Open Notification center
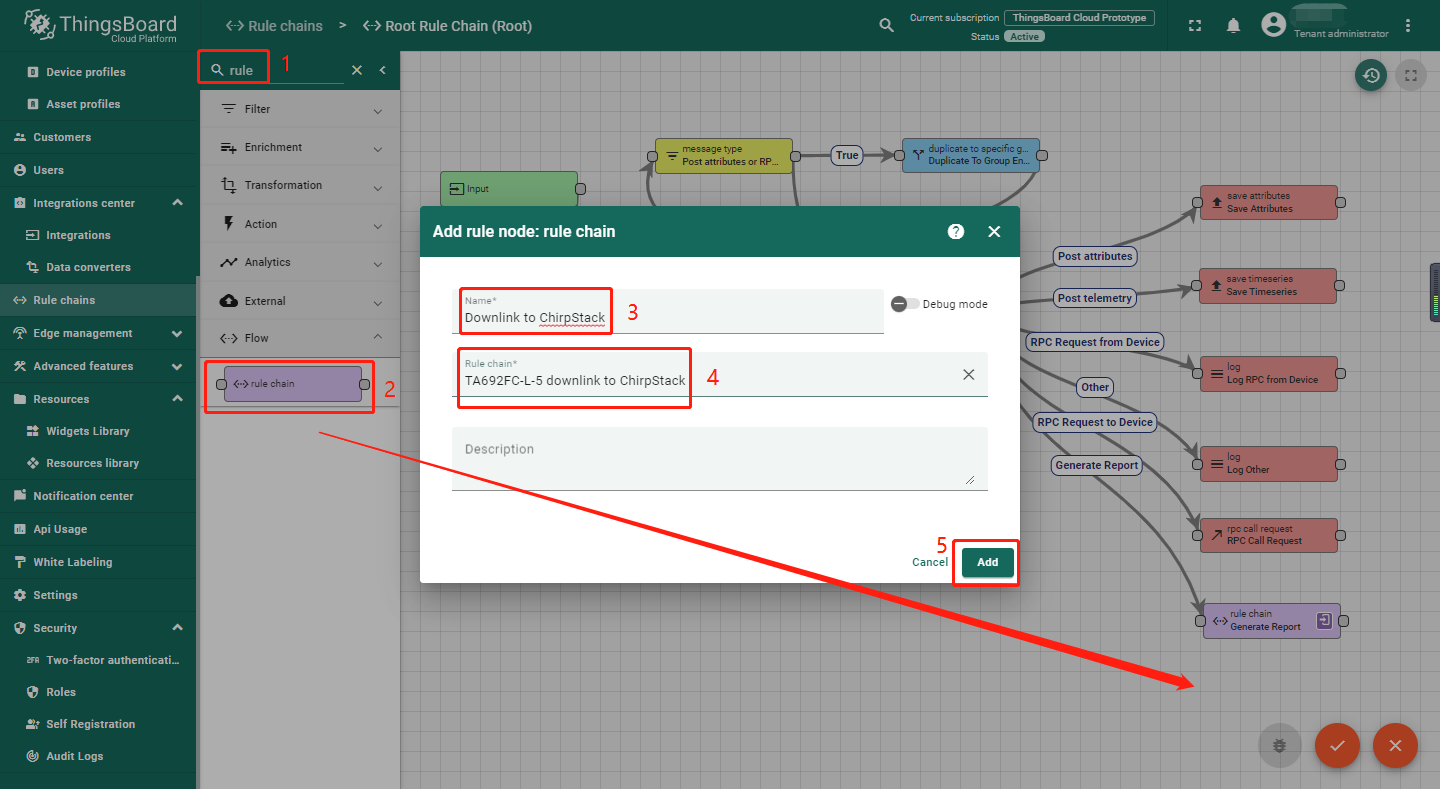The height and width of the screenshot is (789, 1440). [x=98, y=496]
